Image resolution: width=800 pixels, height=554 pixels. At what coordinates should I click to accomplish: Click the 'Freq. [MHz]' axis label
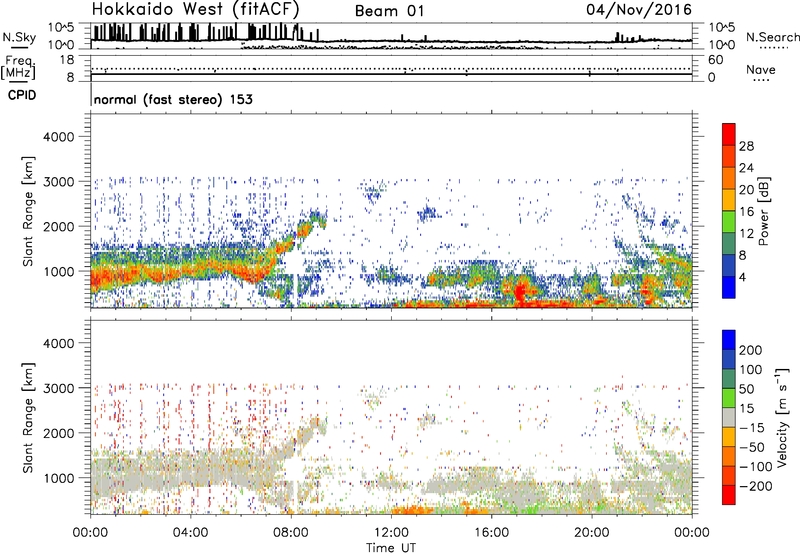[x=18, y=68]
